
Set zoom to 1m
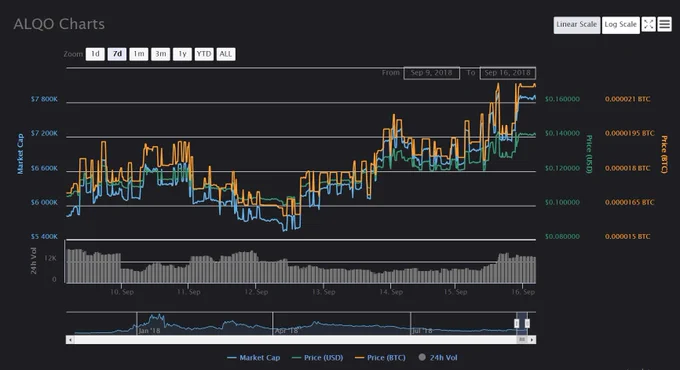pyautogui.click(x=139, y=54)
